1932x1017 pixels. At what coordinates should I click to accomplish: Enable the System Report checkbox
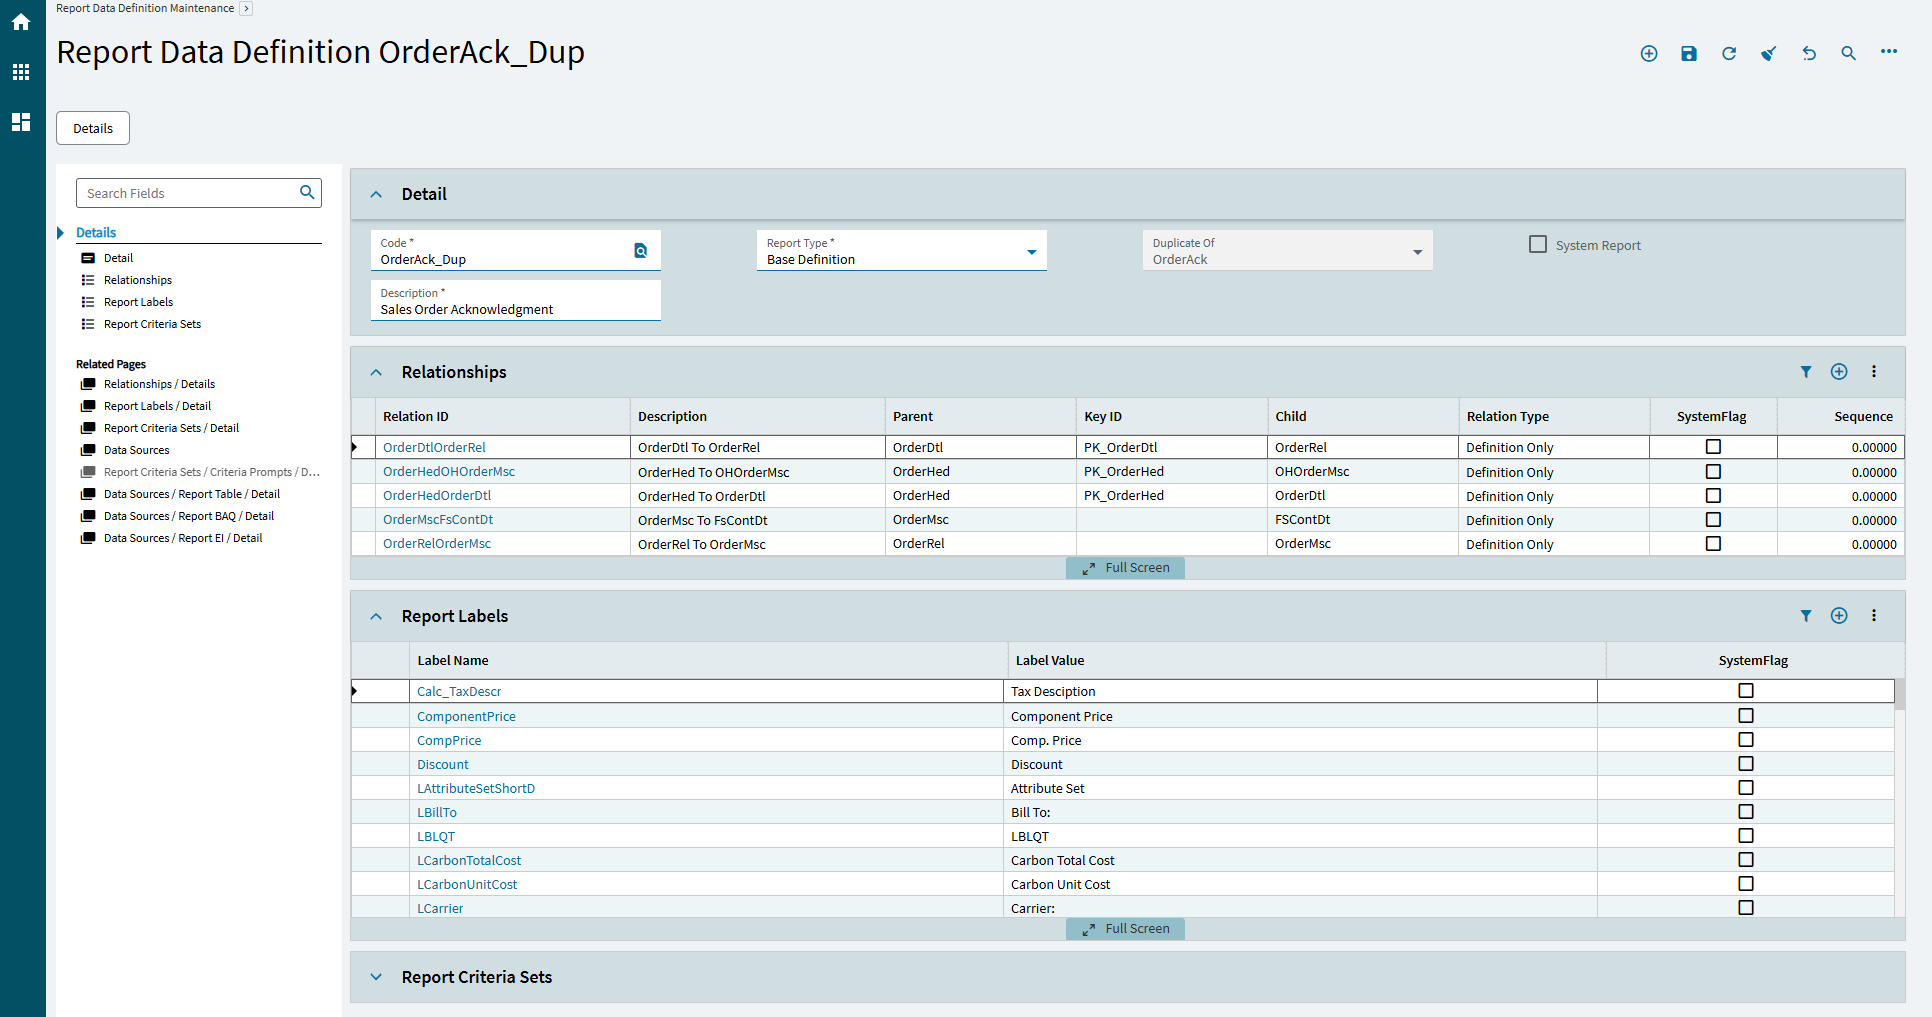pyautogui.click(x=1538, y=244)
